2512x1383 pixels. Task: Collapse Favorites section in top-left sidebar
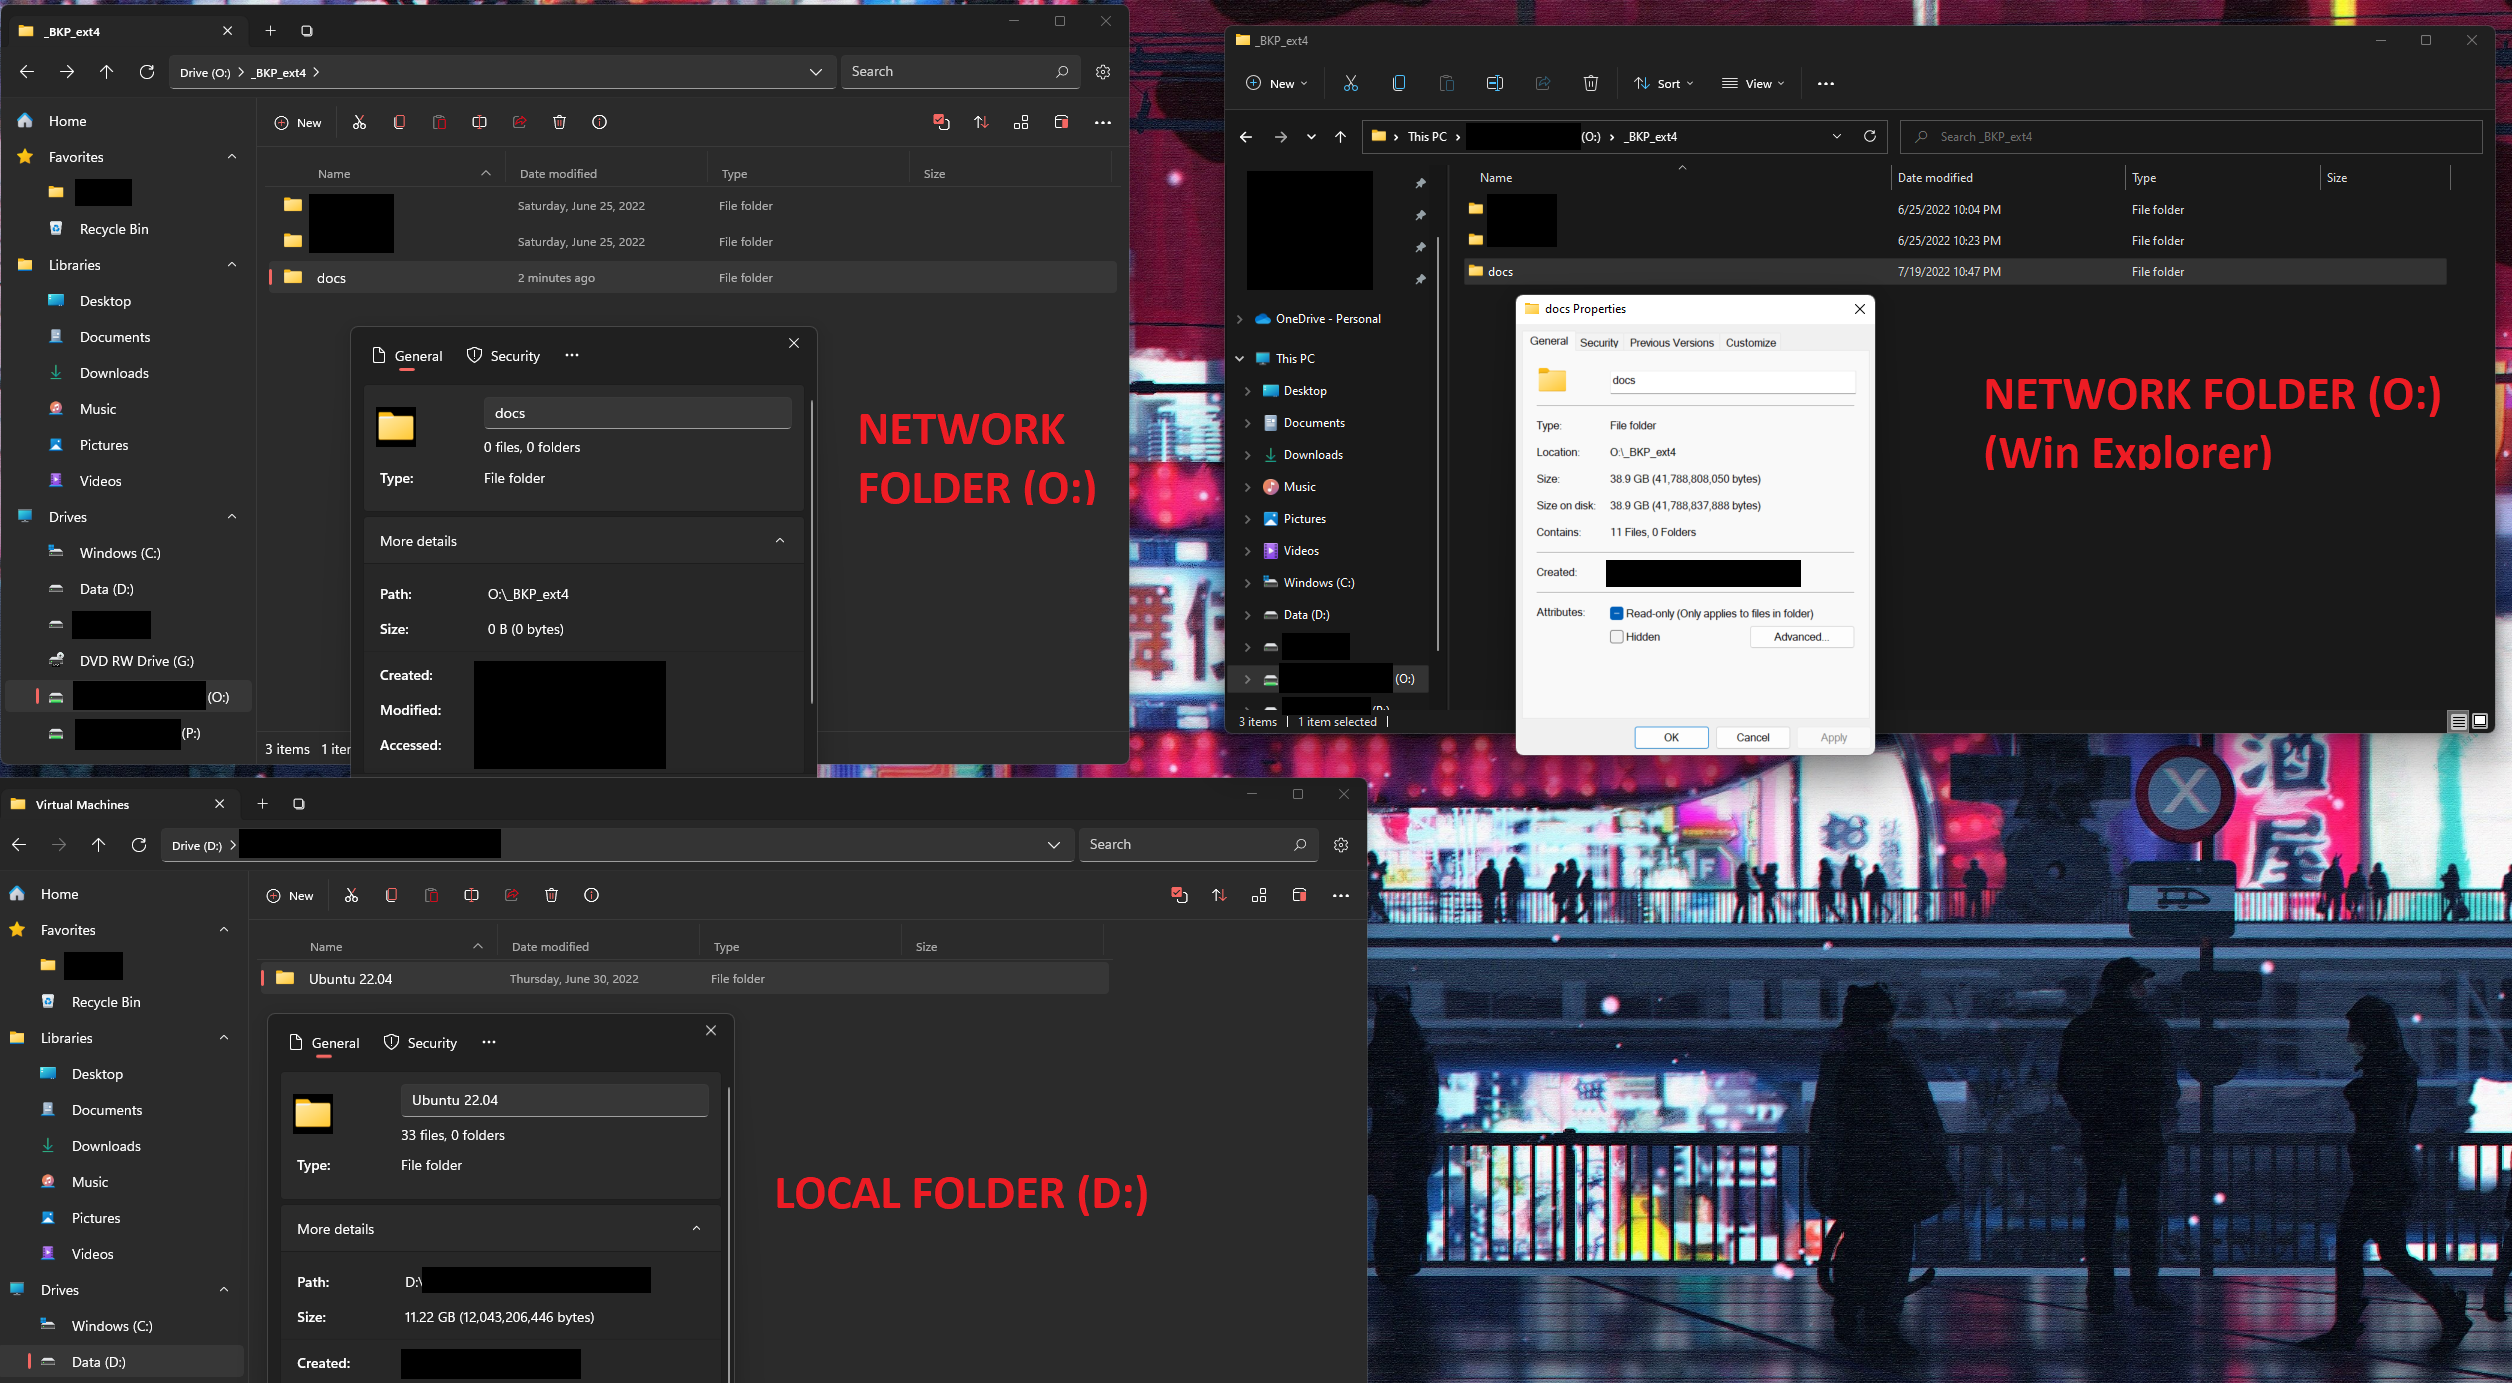click(232, 156)
